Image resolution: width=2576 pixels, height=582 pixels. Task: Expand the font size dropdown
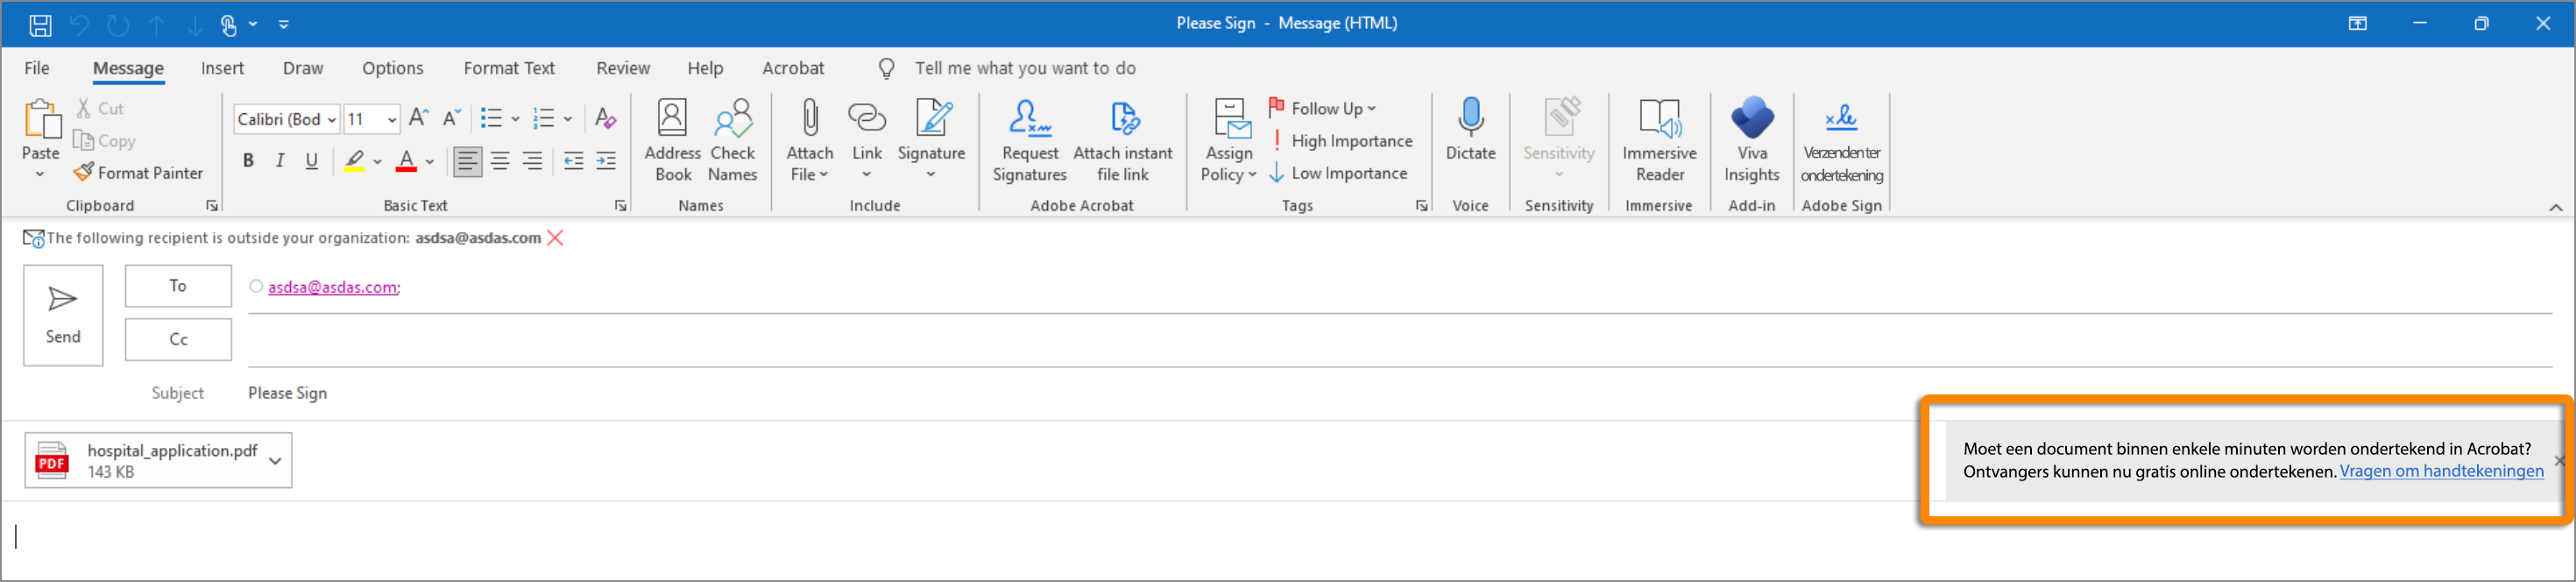pos(392,120)
